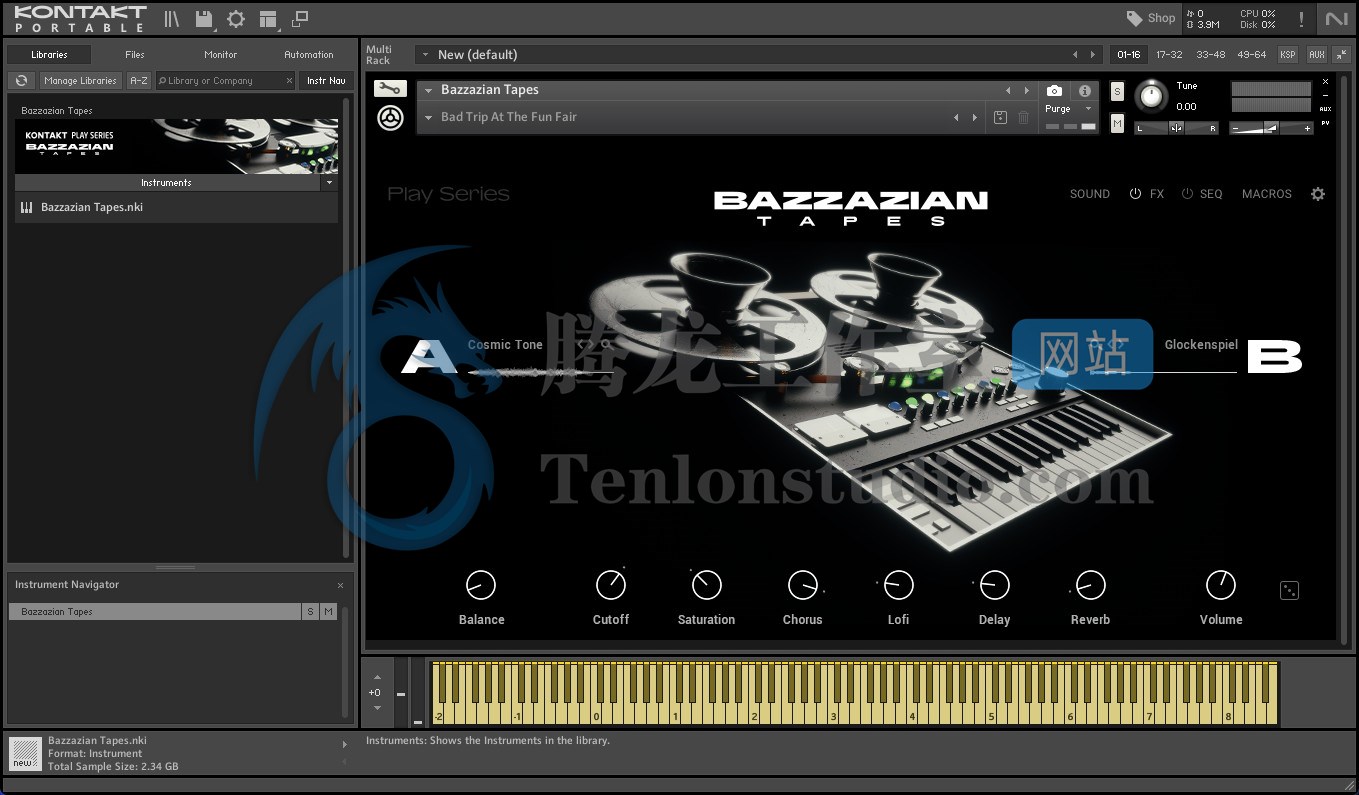Viewport: 1359px width, 795px height.
Task: Open the MACROS page
Action: pos(1267,194)
